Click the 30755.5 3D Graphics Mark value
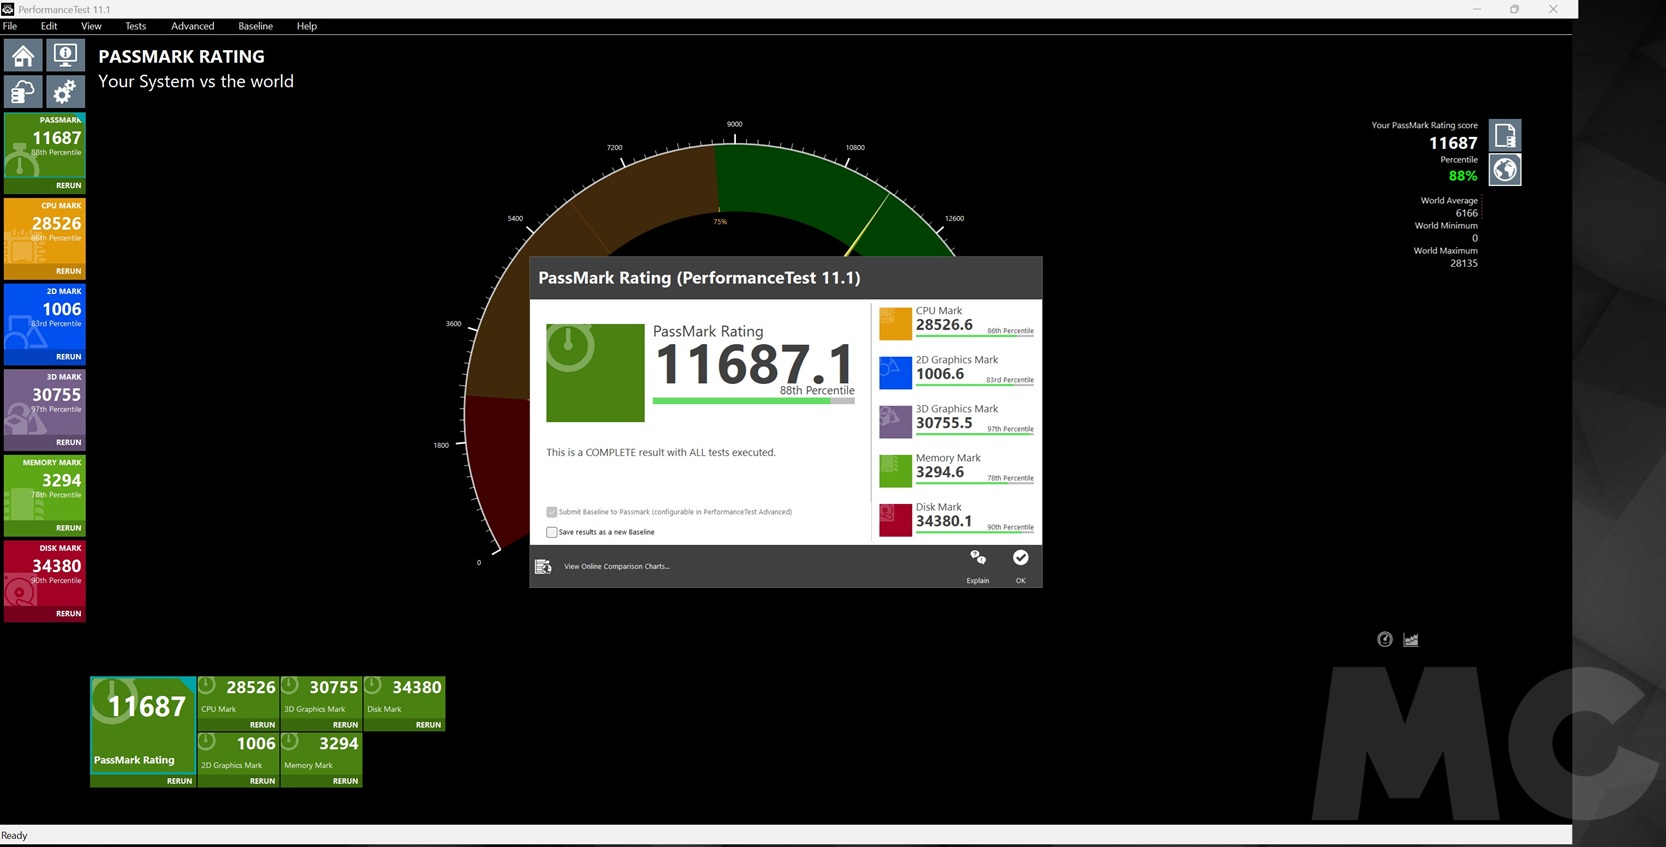Image resolution: width=1666 pixels, height=847 pixels. 944,423
